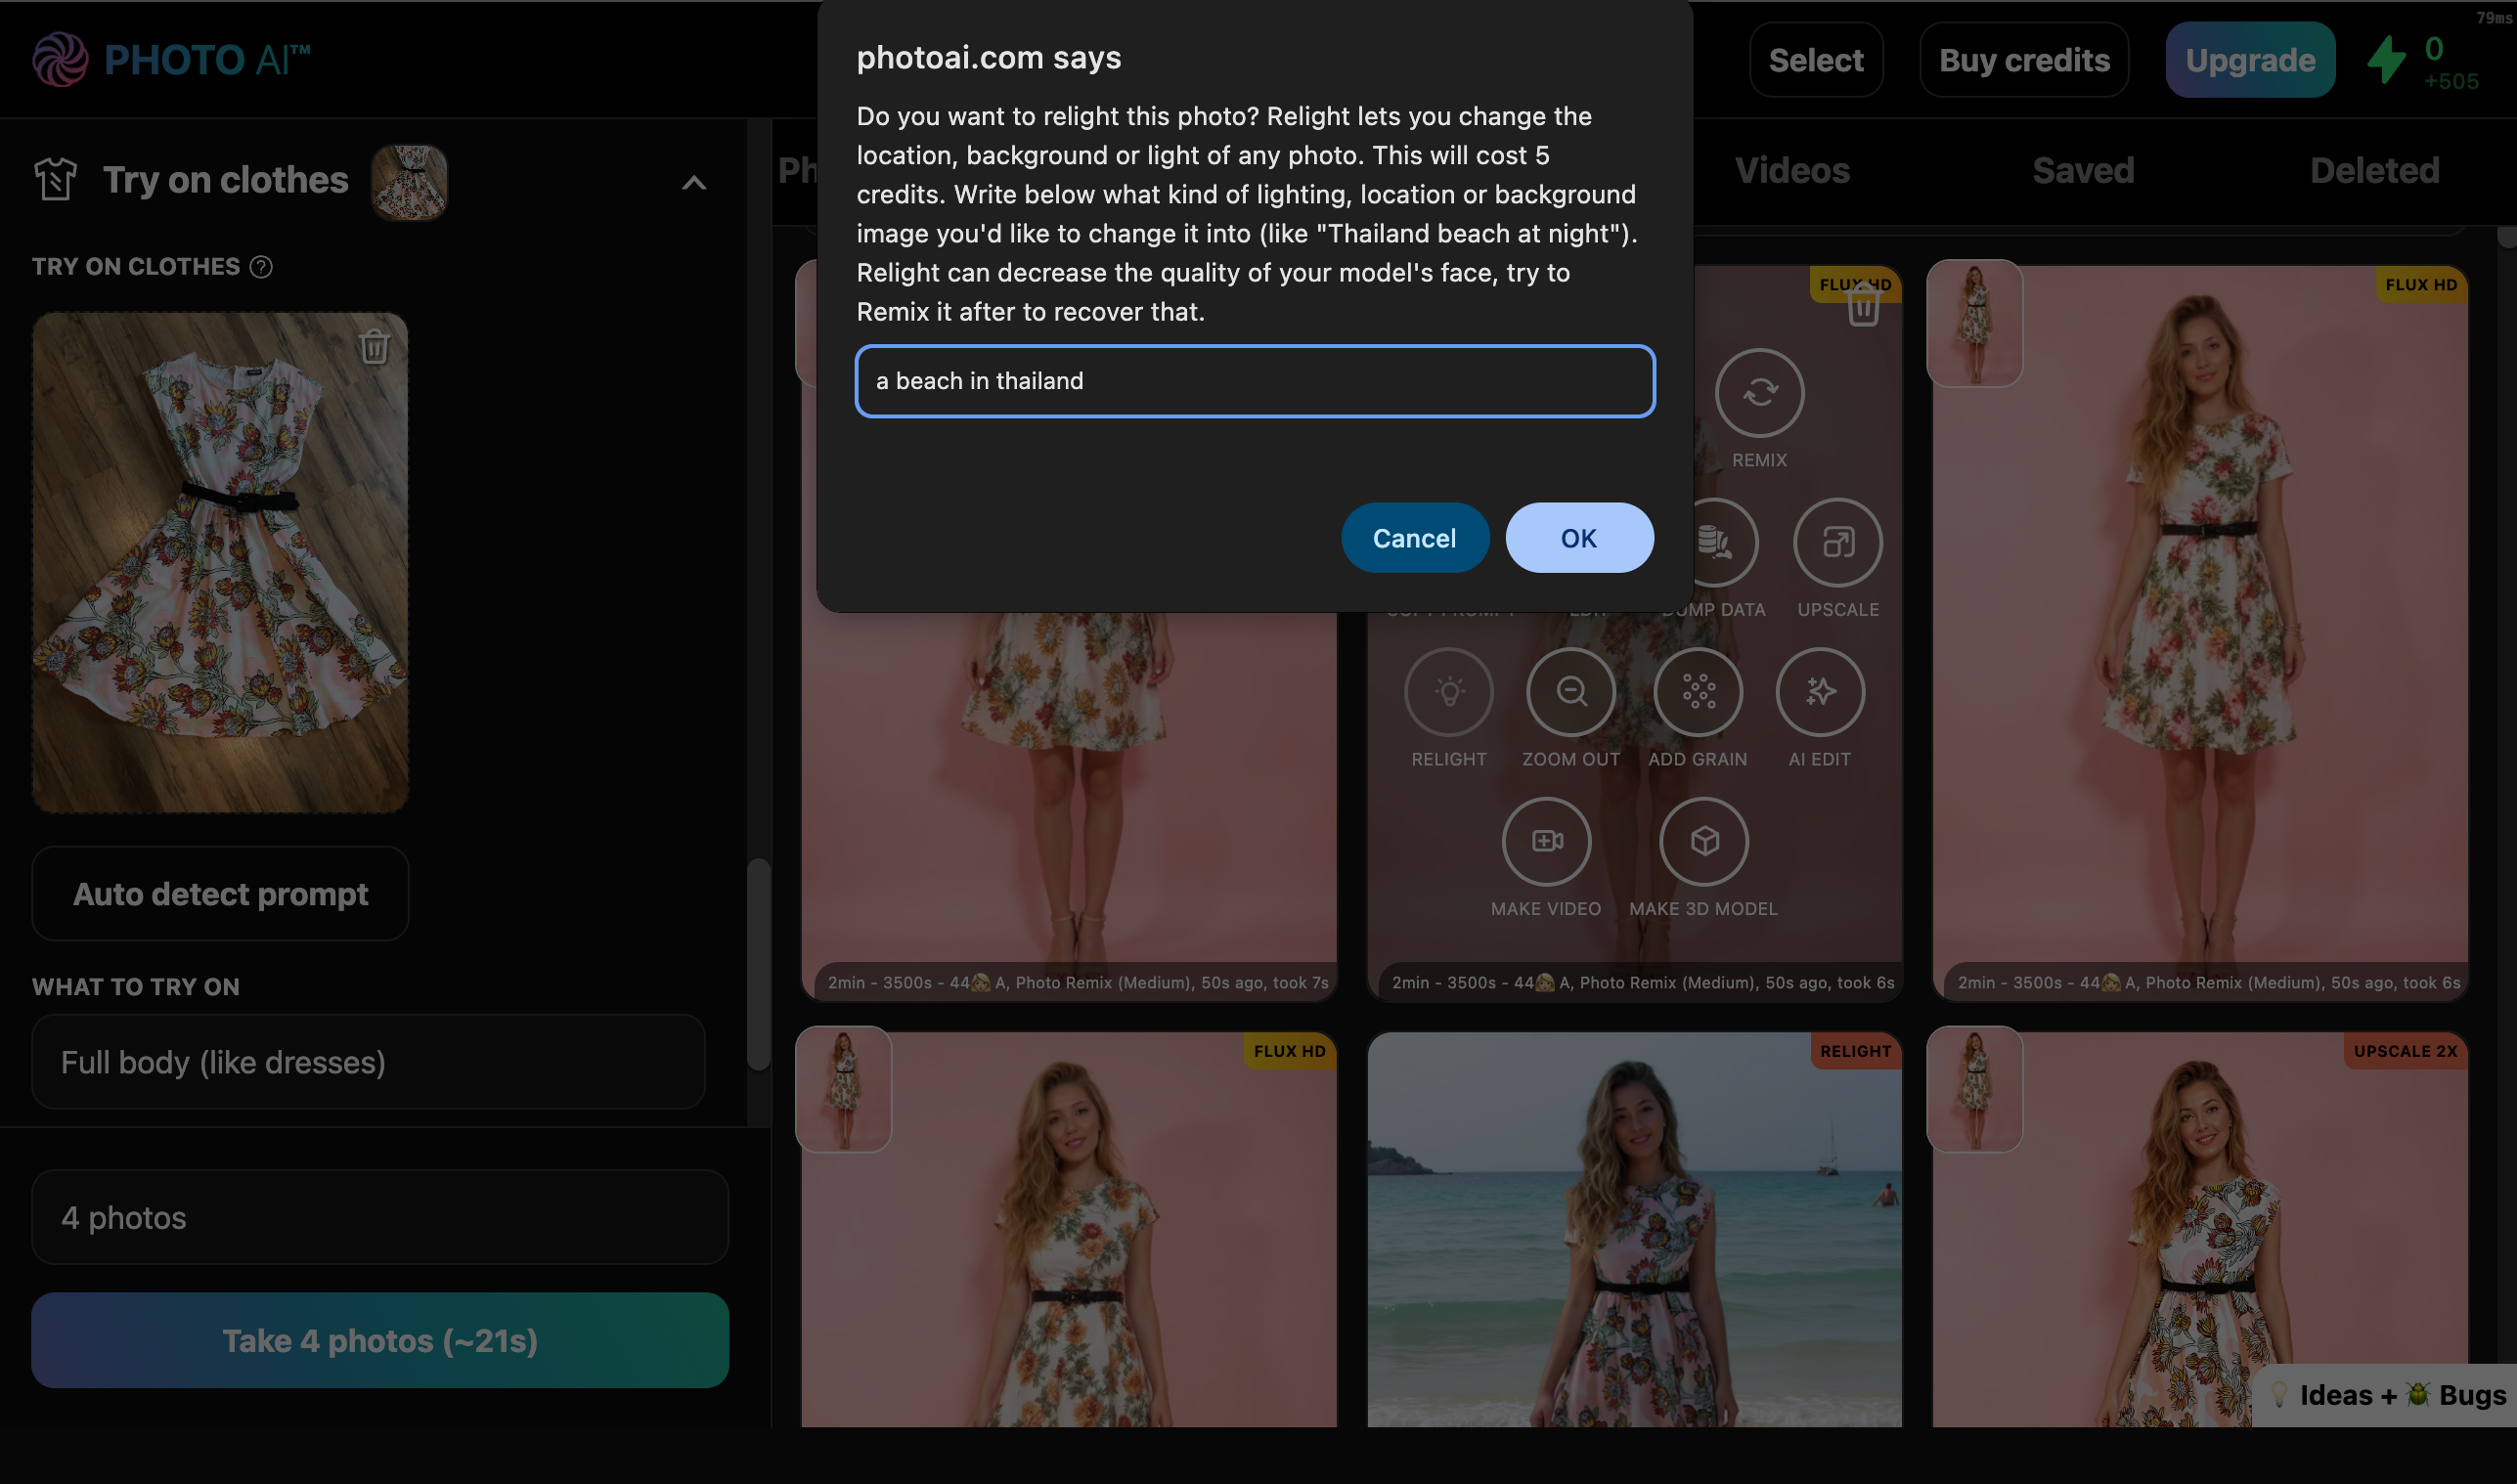2517x1484 pixels.
Task: Switch to the Saved tab
Action: (x=2082, y=170)
